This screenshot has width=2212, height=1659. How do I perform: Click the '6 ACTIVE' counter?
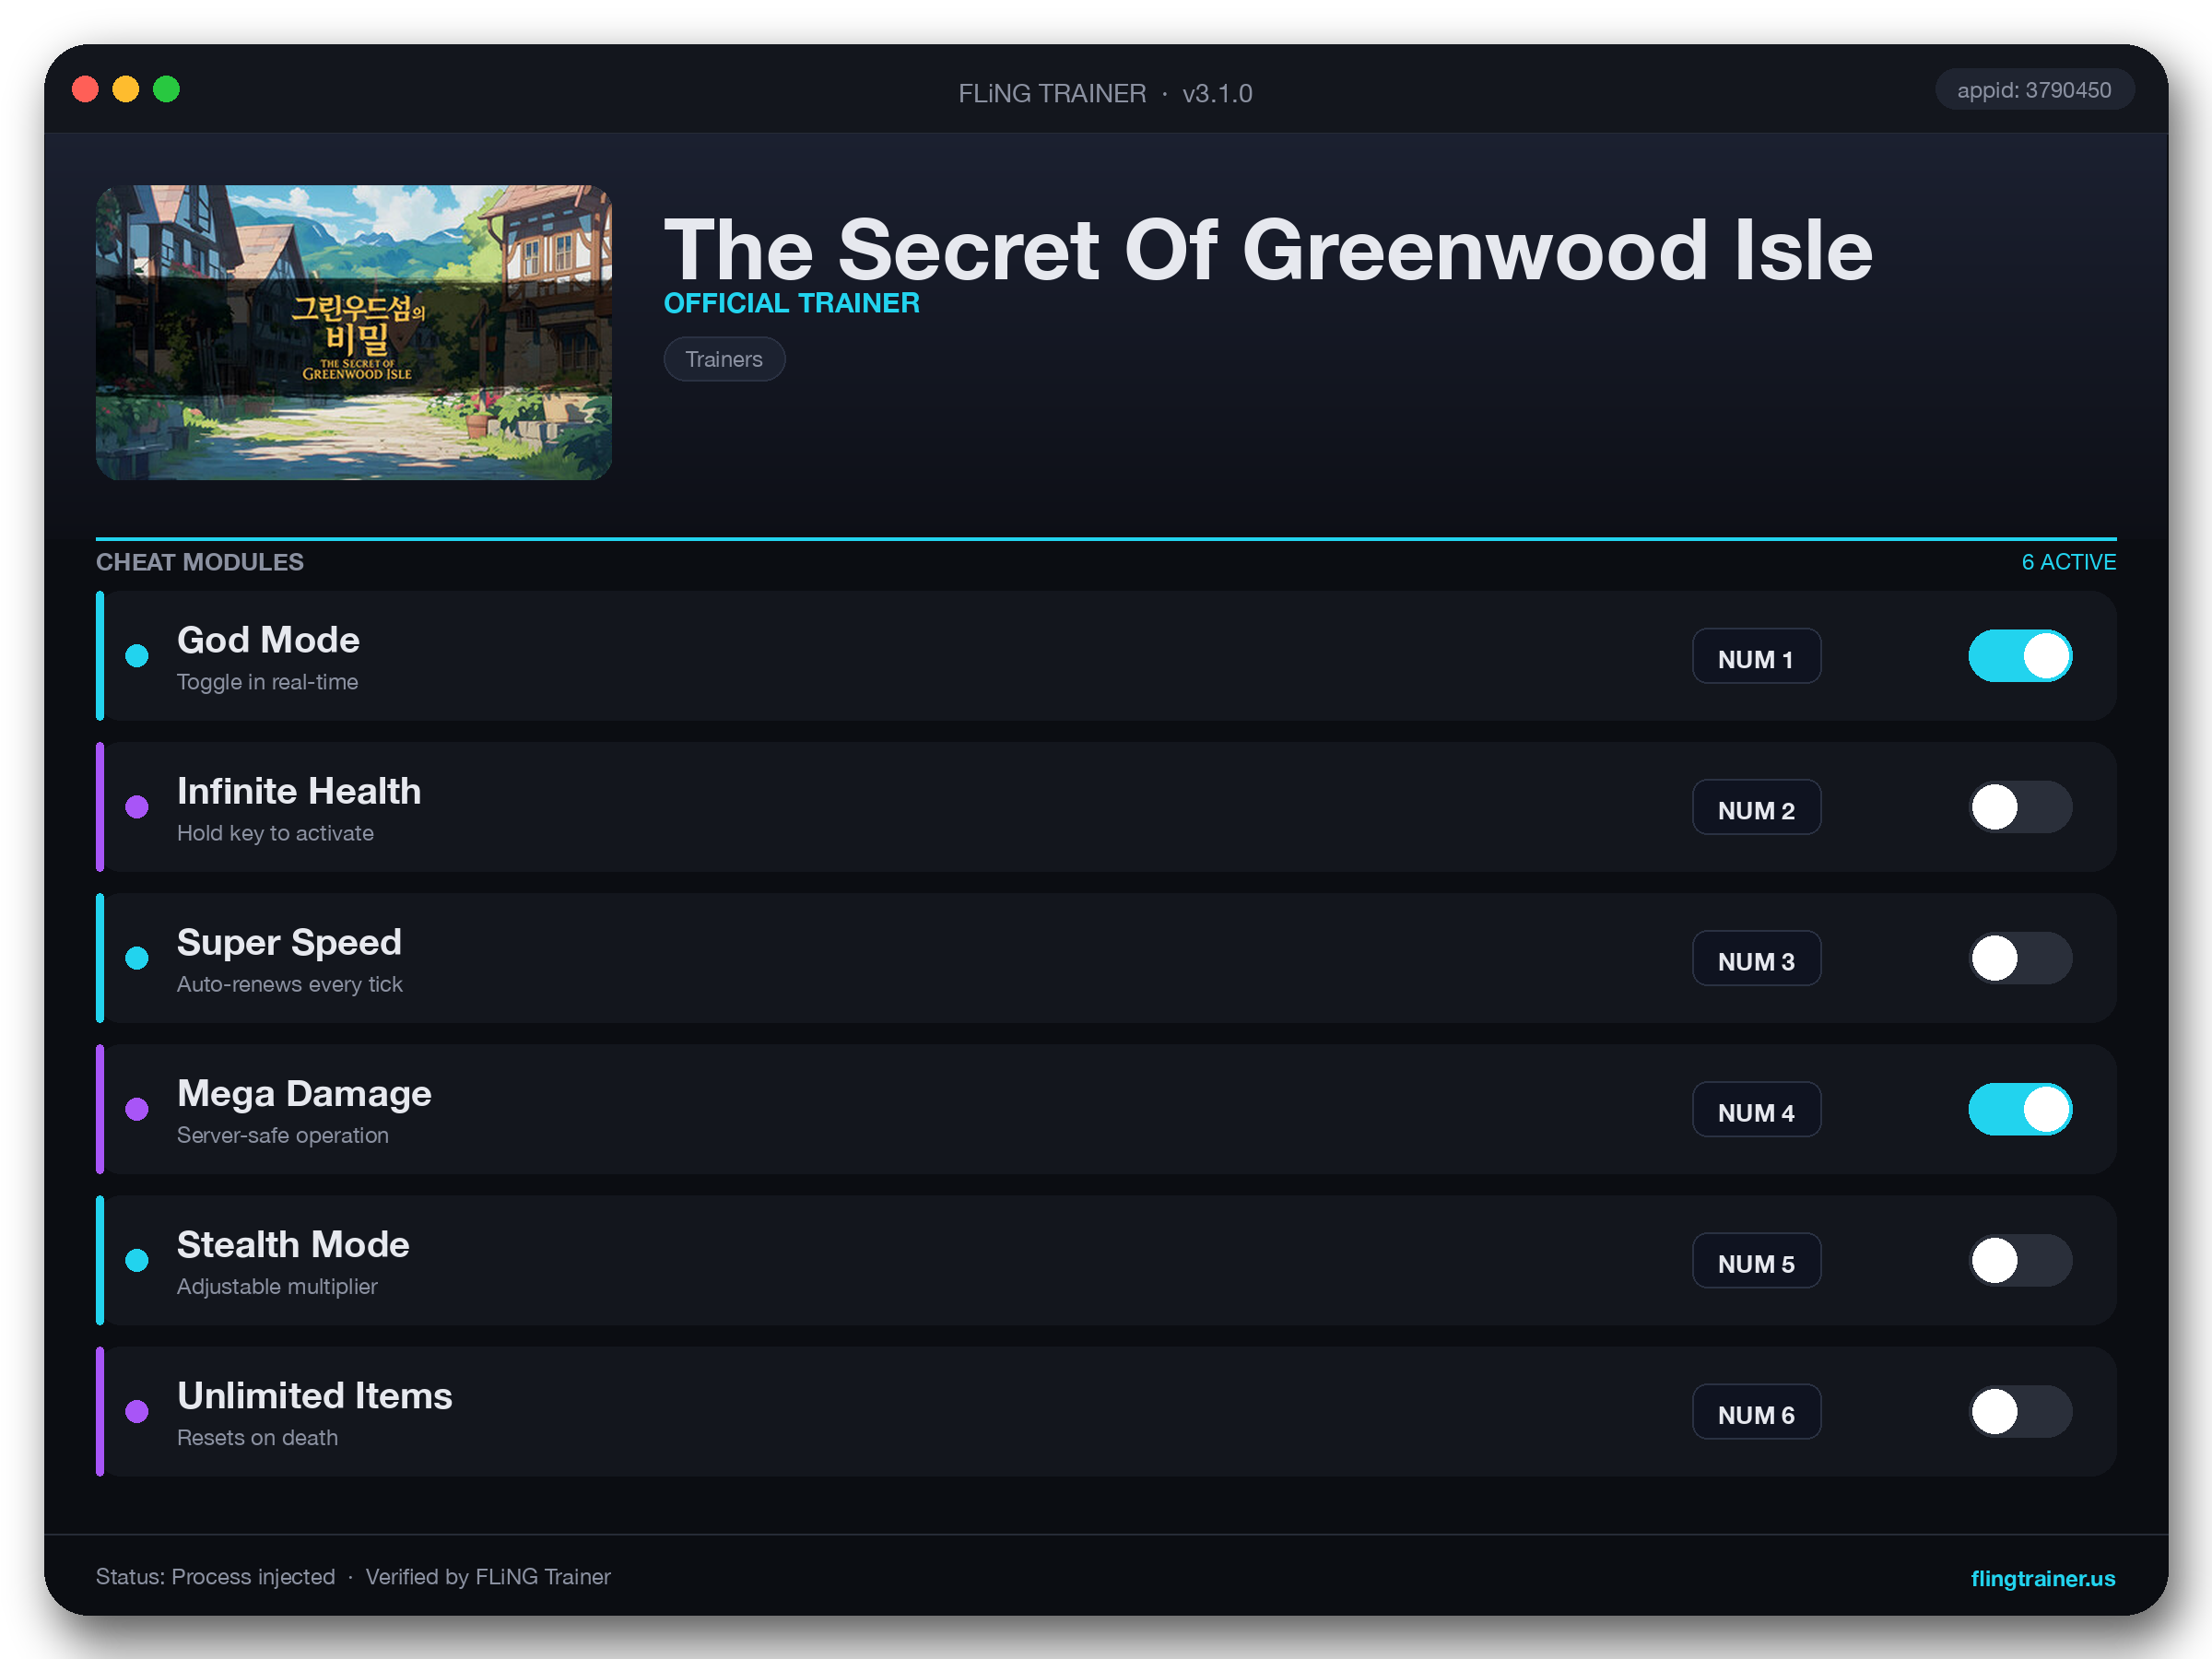2068,562
